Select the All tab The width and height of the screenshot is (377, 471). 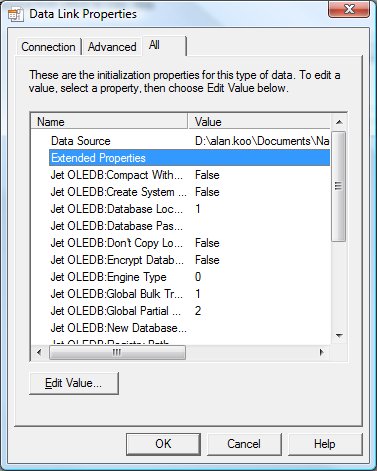(164, 45)
